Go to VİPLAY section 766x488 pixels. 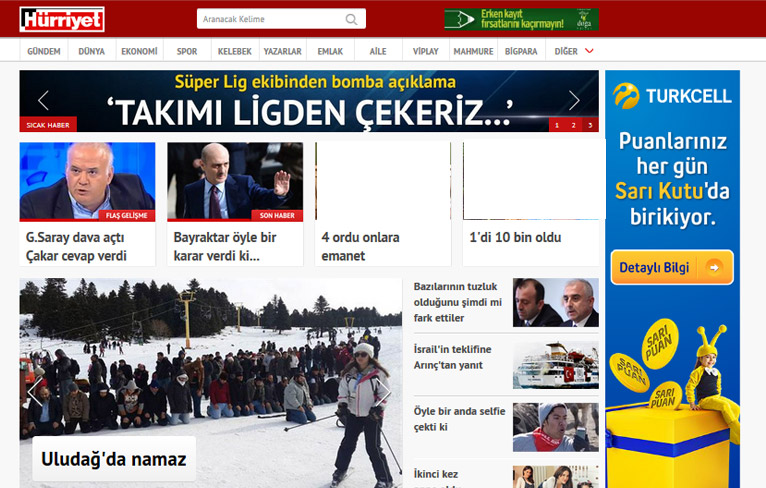coord(426,51)
